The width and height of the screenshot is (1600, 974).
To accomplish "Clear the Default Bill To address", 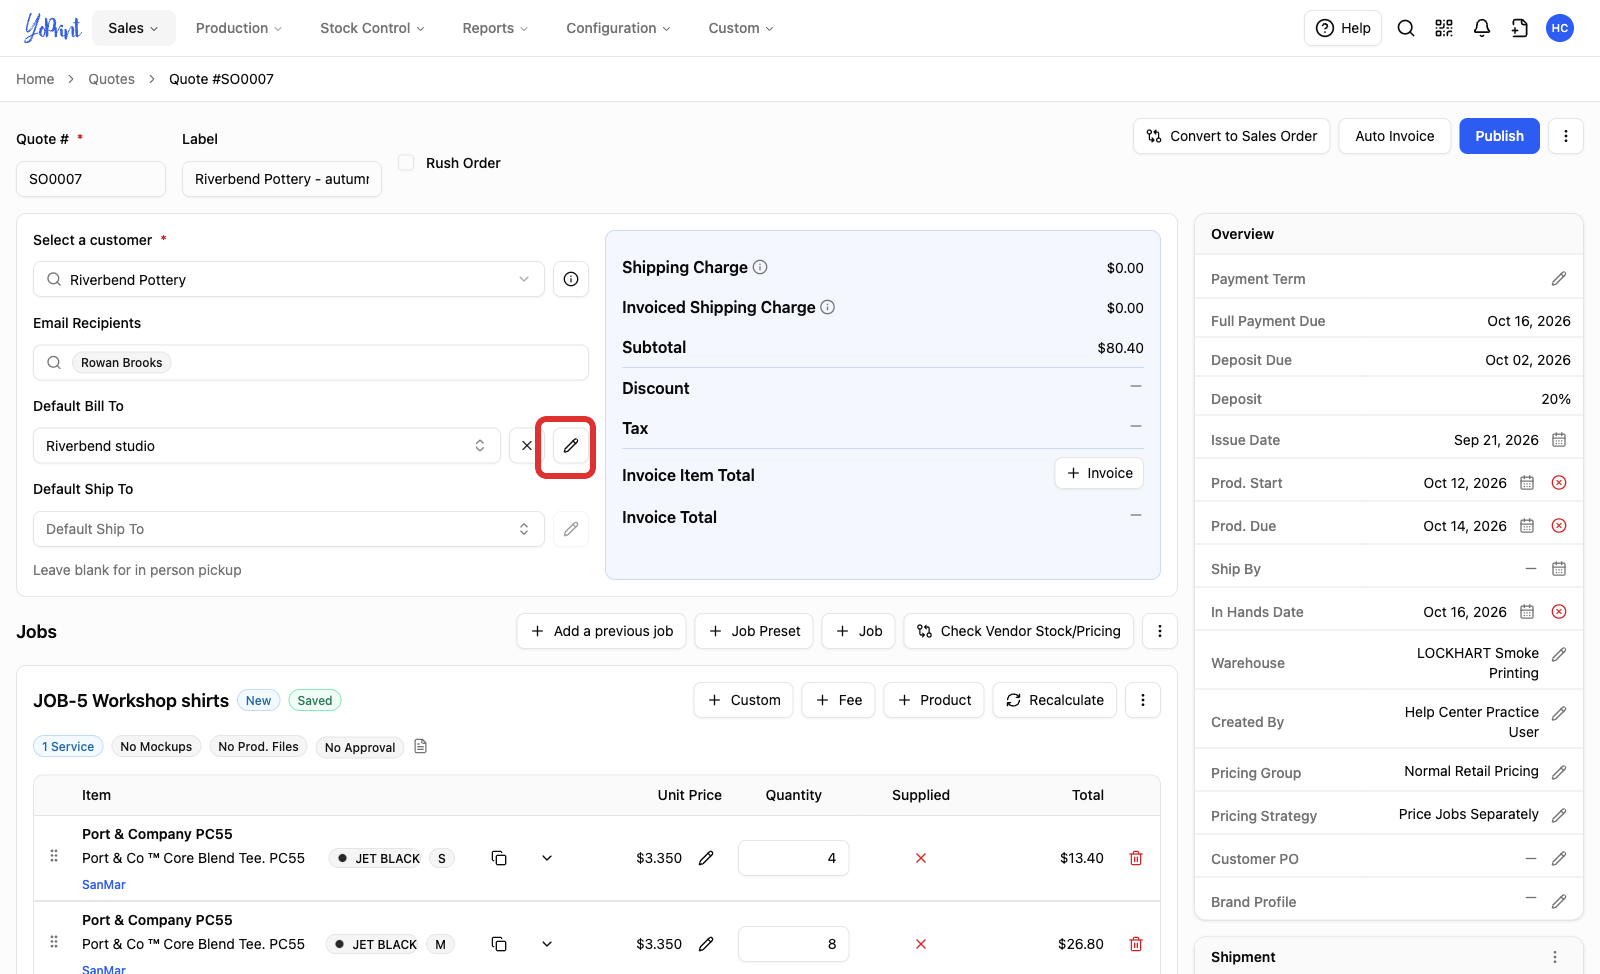I will pos(526,446).
